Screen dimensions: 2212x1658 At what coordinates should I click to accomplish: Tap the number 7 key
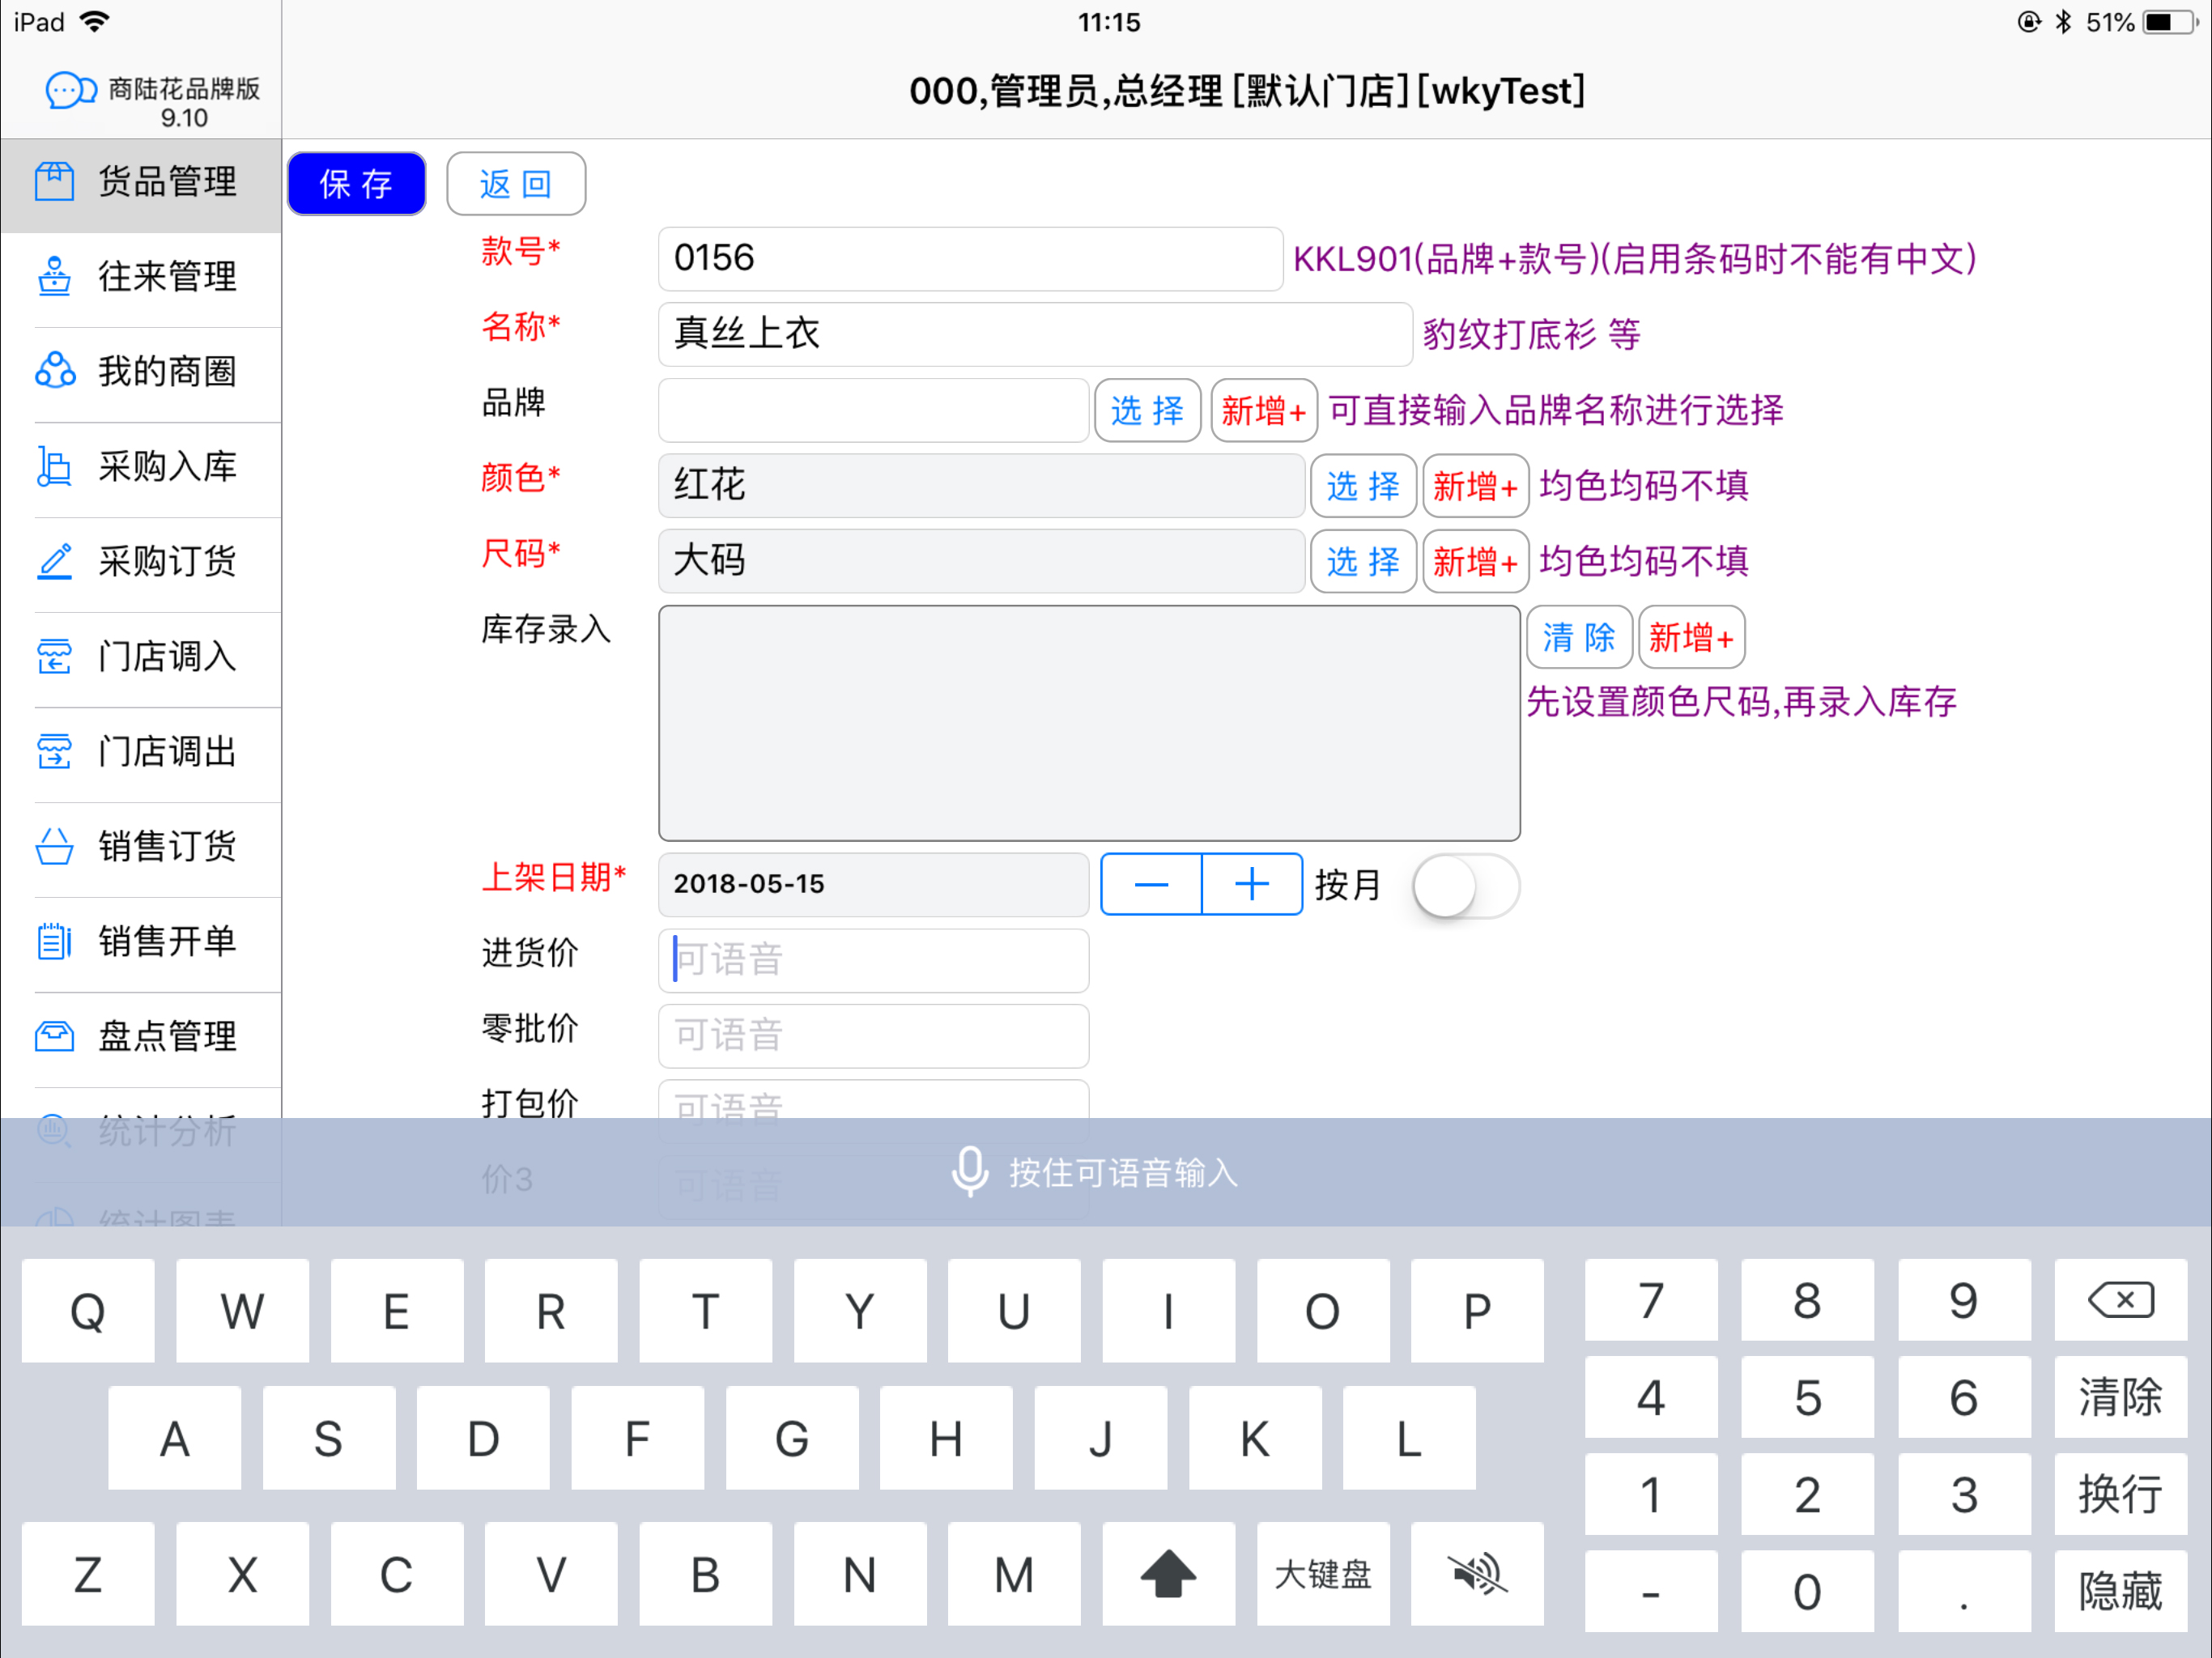click(x=1651, y=1300)
